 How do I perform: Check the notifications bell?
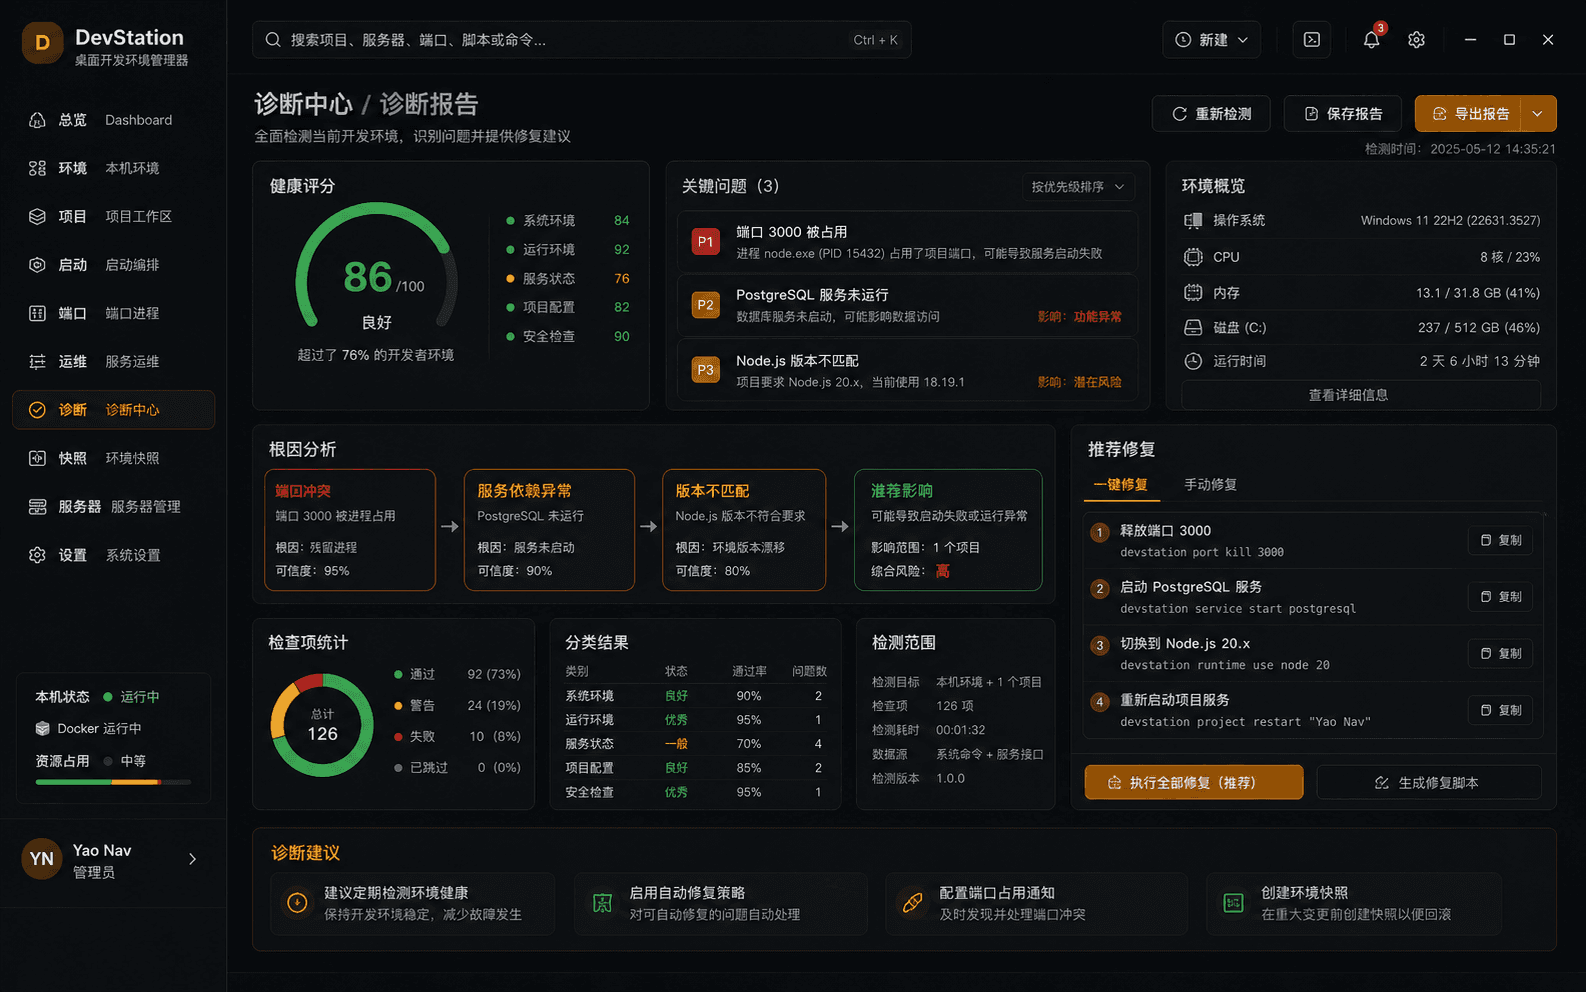1371,40
